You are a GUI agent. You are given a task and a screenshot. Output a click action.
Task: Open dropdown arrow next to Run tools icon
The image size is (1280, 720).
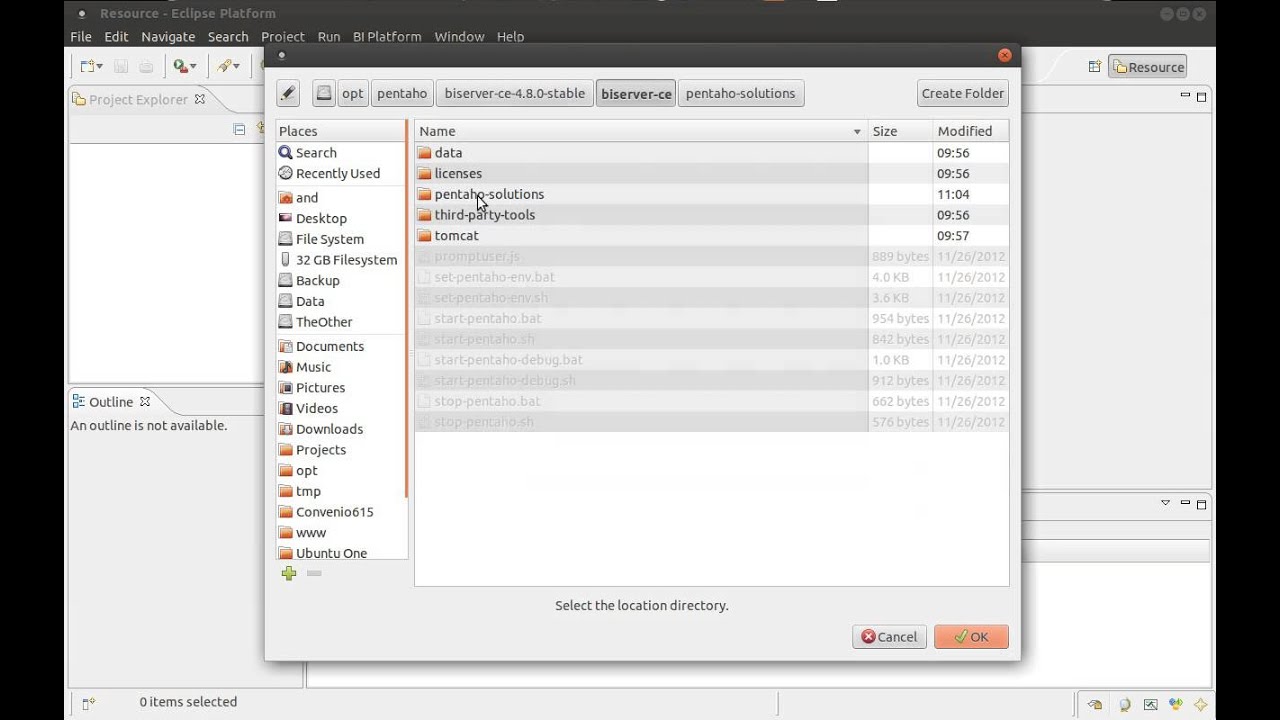[x=193, y=67]
